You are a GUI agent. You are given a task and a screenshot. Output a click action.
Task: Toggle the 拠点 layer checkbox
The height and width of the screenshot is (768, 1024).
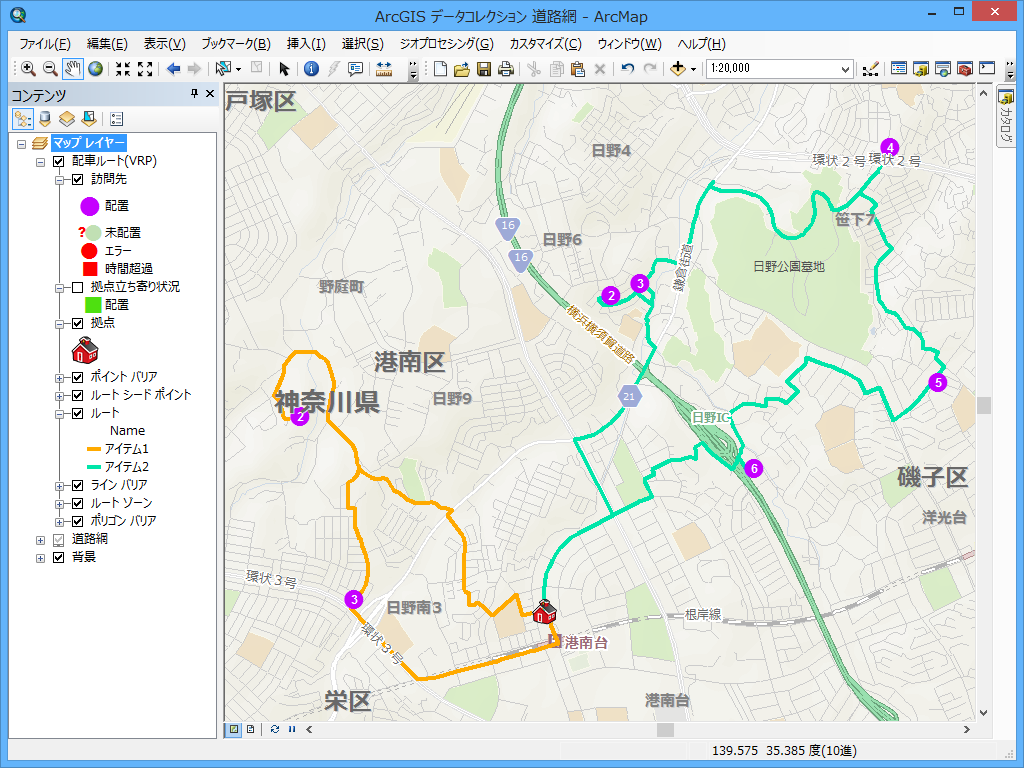coord(77,323)
